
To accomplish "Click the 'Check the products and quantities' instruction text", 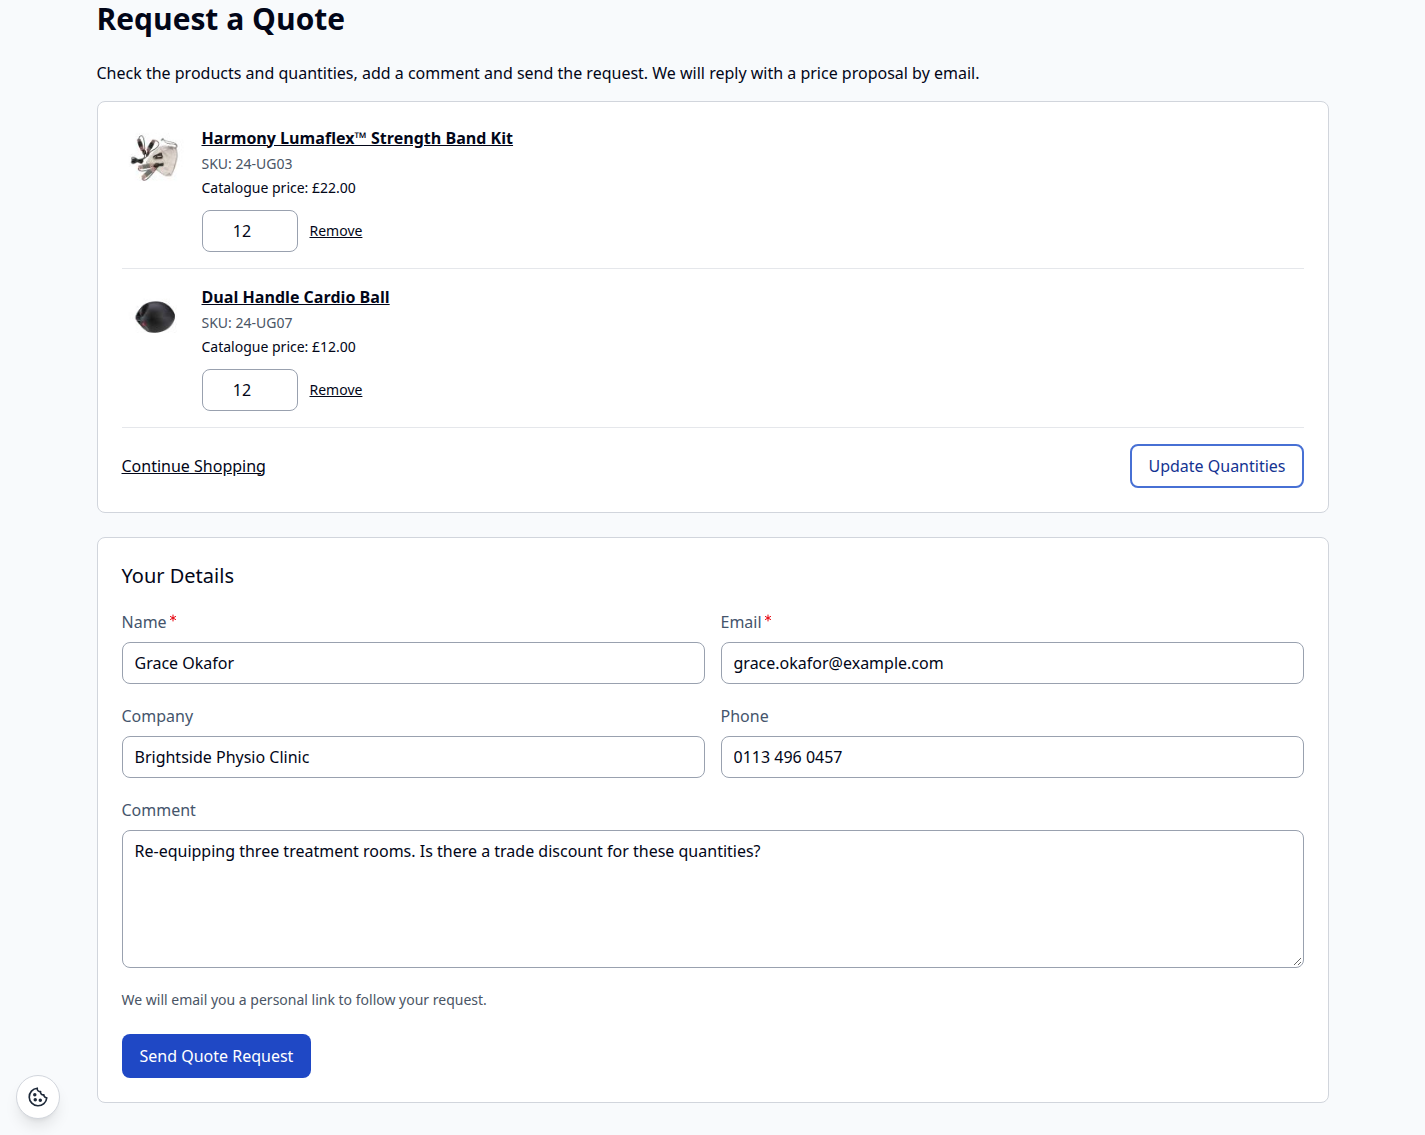I will 538,73.
